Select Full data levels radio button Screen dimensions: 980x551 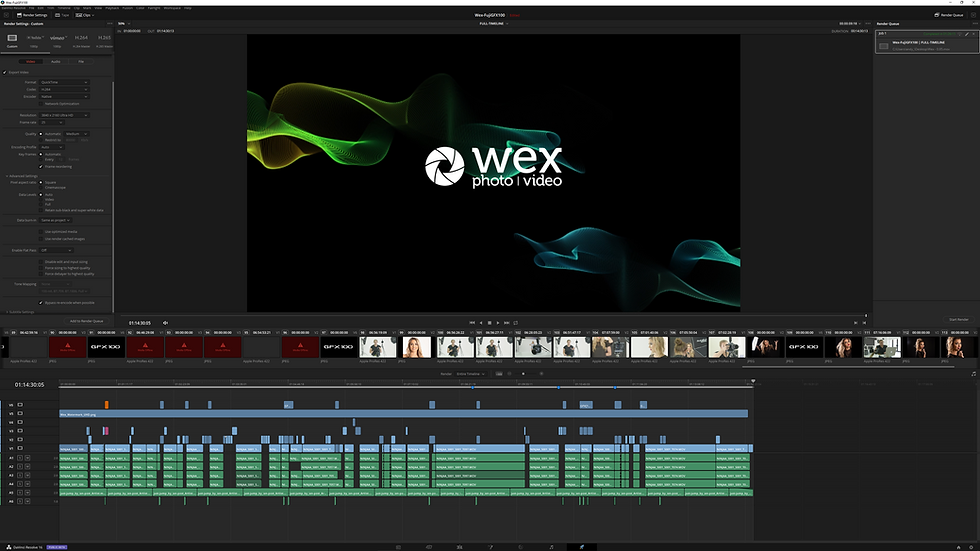tap(41, 204)
